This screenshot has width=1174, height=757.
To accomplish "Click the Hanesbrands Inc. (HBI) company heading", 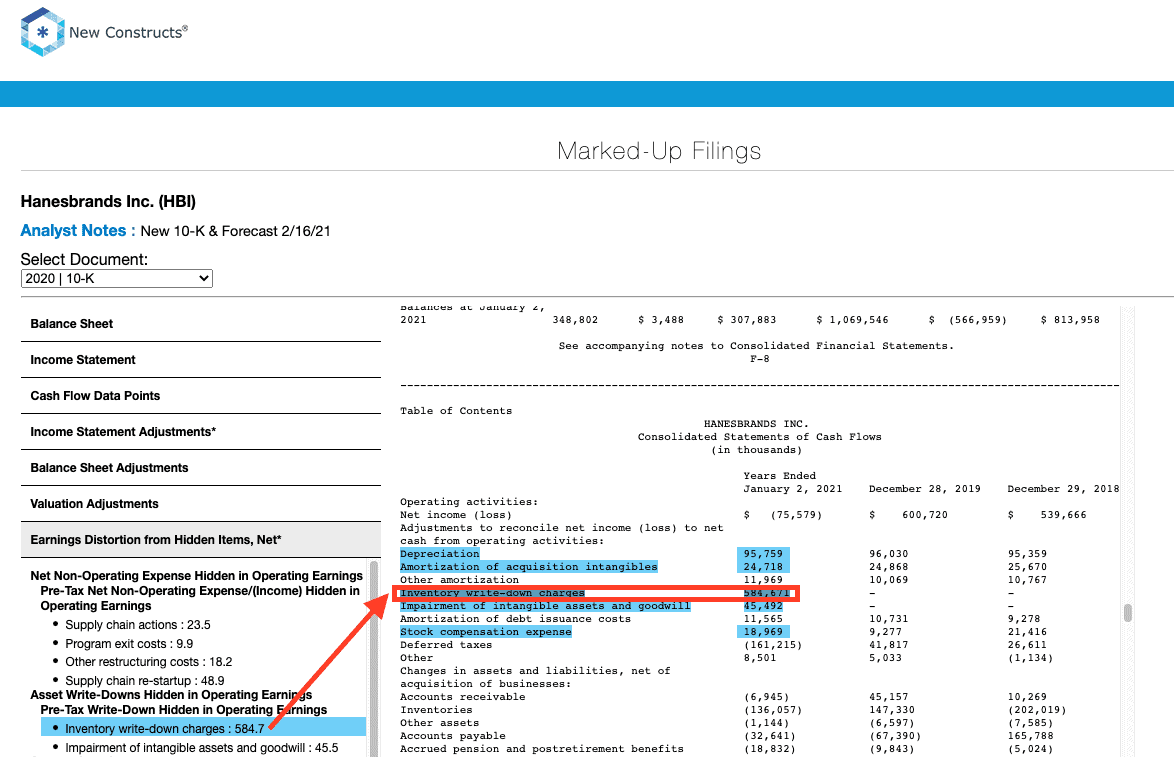I will pos(108,201).
